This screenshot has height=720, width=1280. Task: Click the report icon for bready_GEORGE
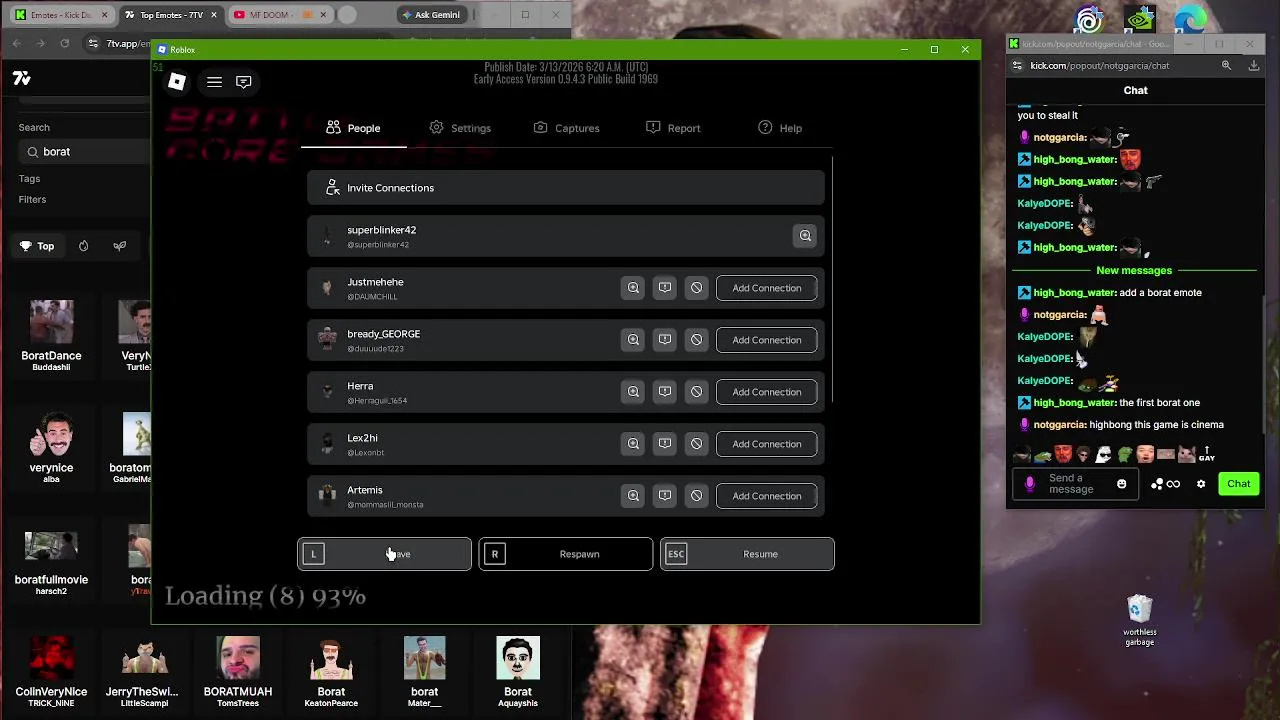[x=665, y=340]
